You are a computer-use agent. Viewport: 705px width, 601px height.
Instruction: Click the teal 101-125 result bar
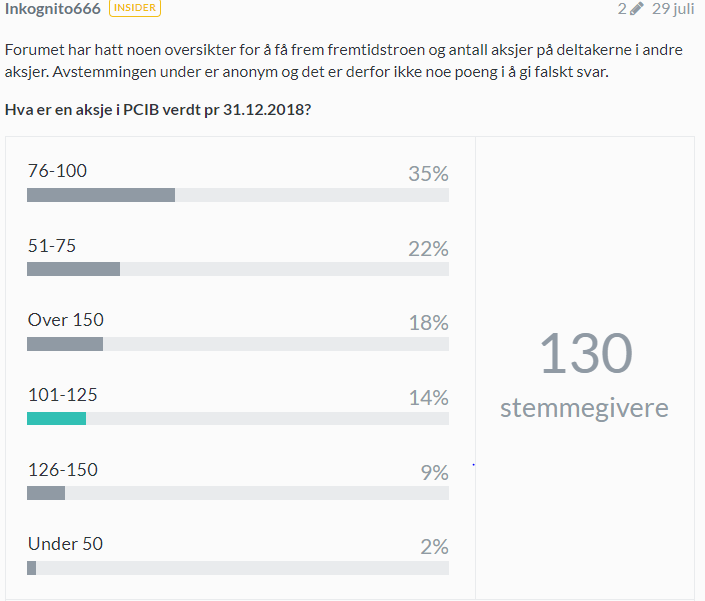coord(57,418)
